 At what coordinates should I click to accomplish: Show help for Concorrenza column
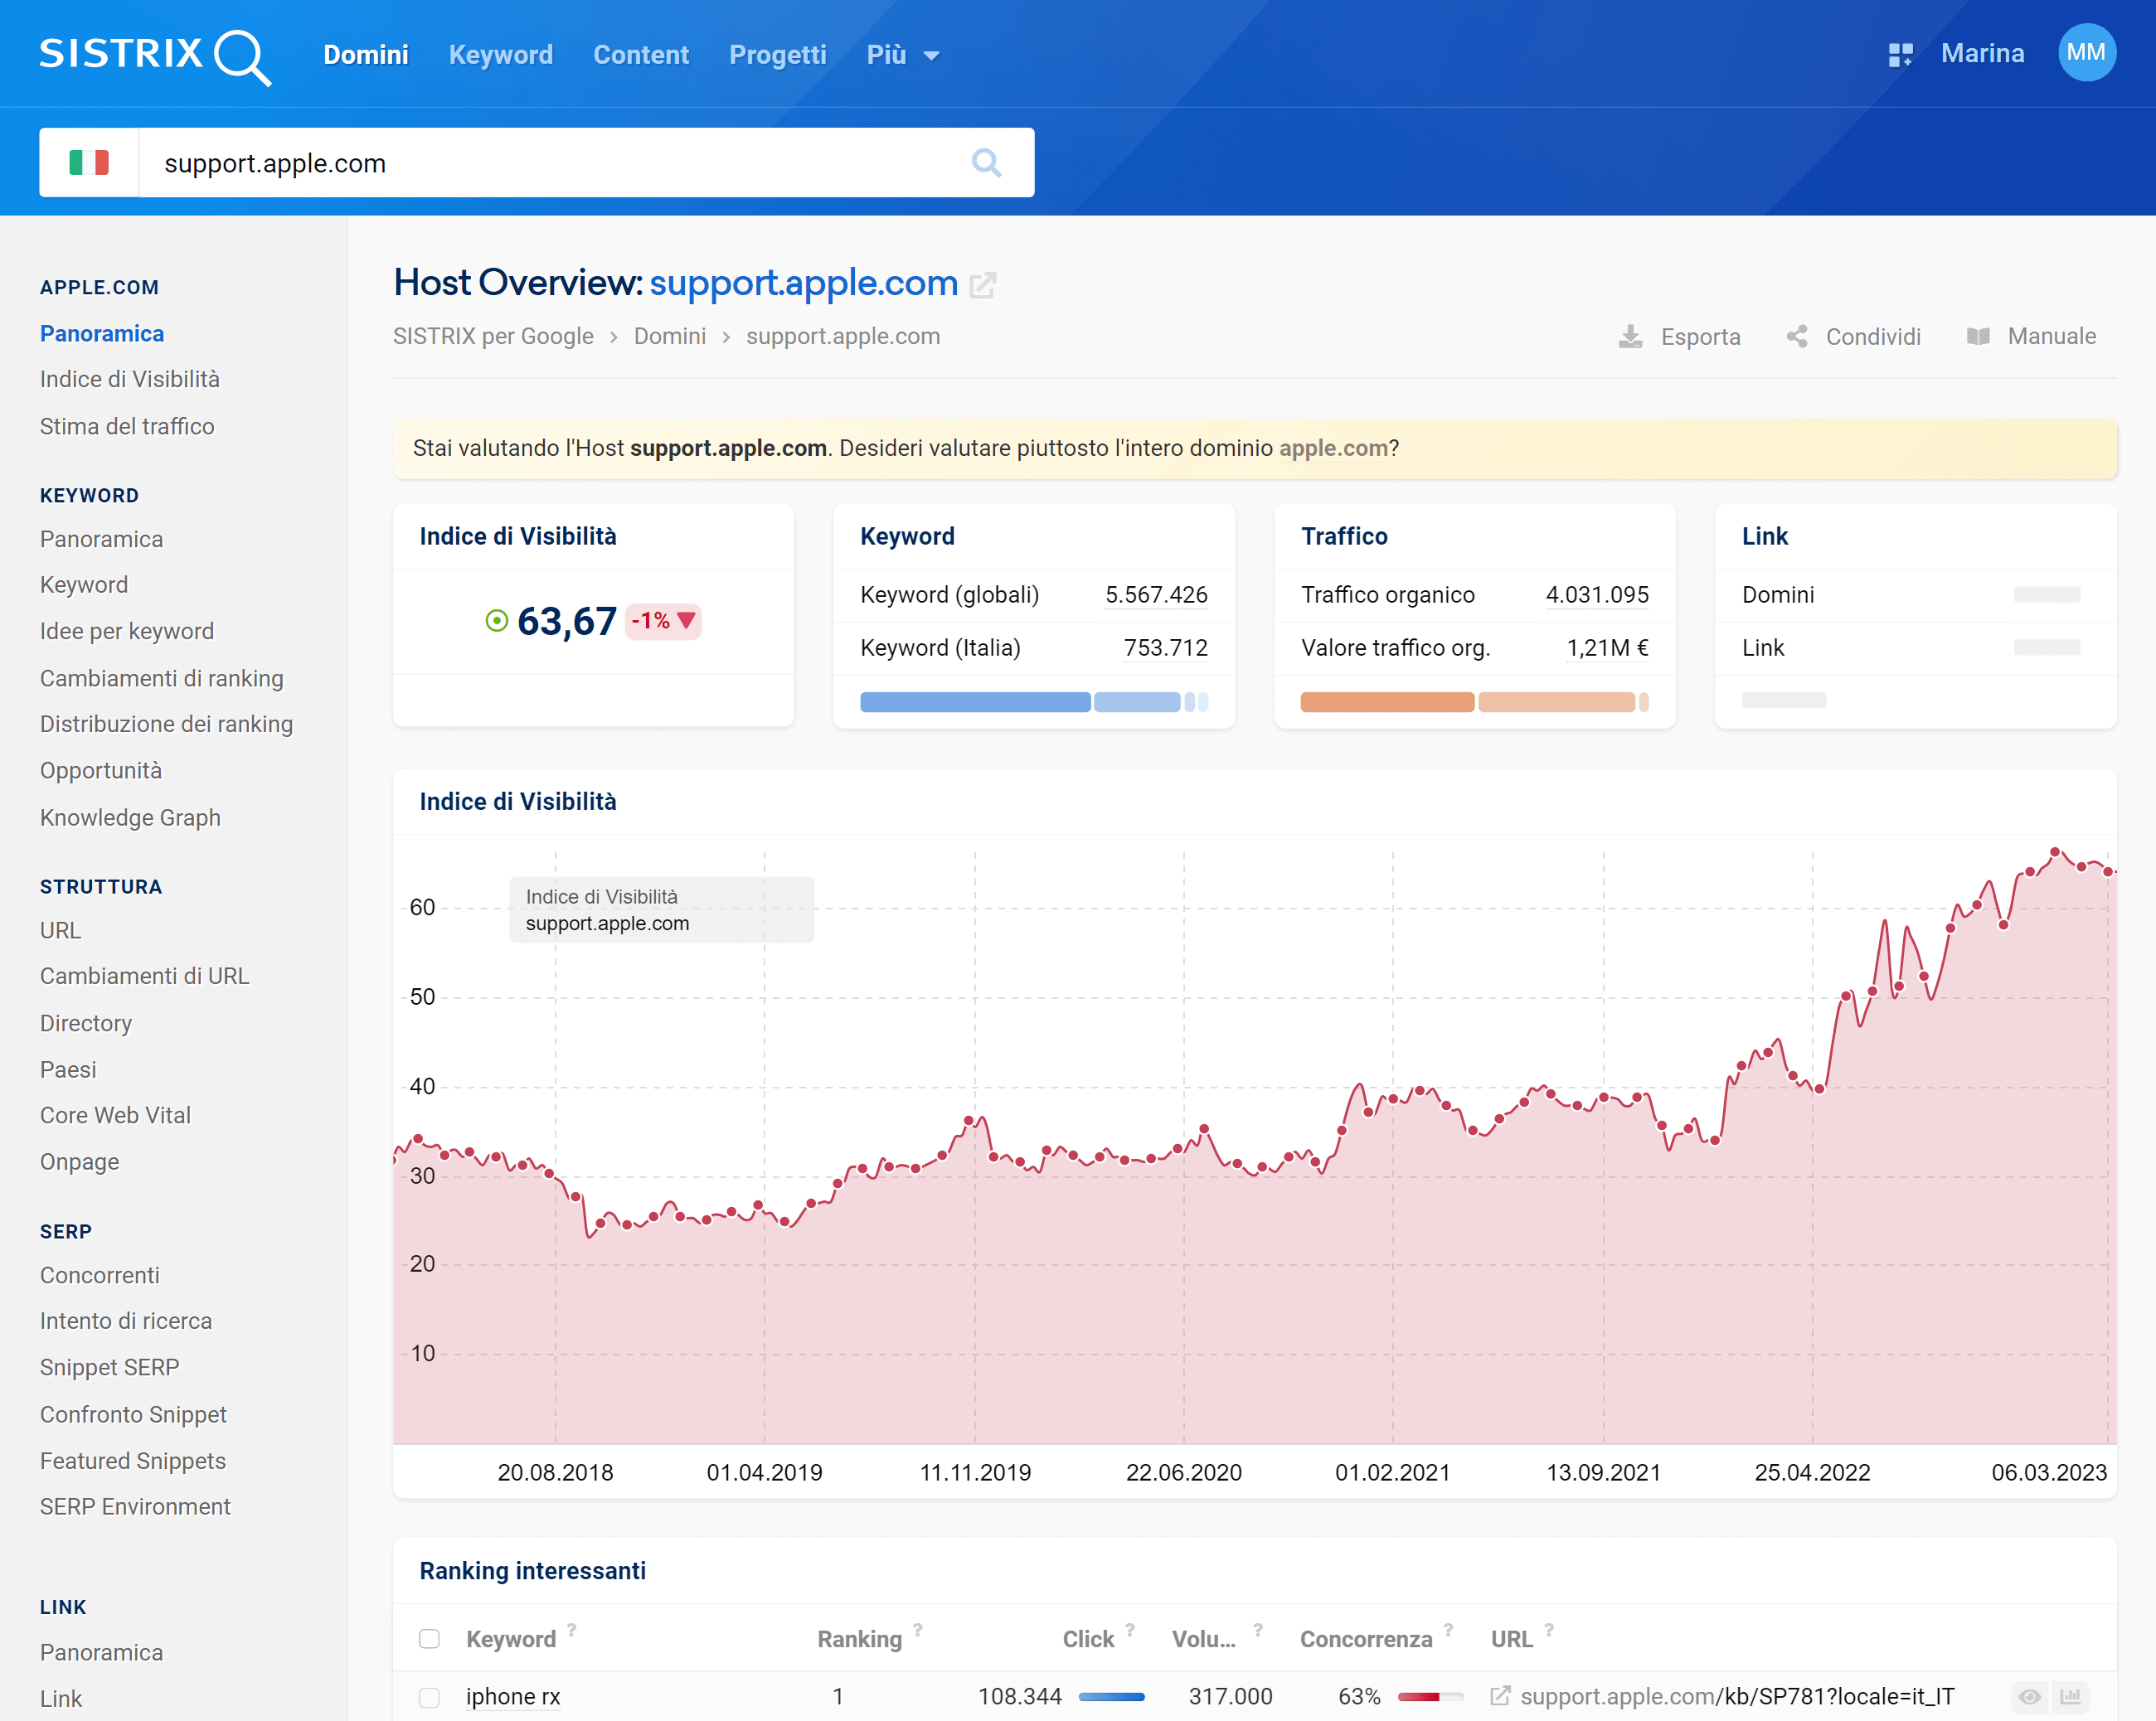click(1448, 1630)
